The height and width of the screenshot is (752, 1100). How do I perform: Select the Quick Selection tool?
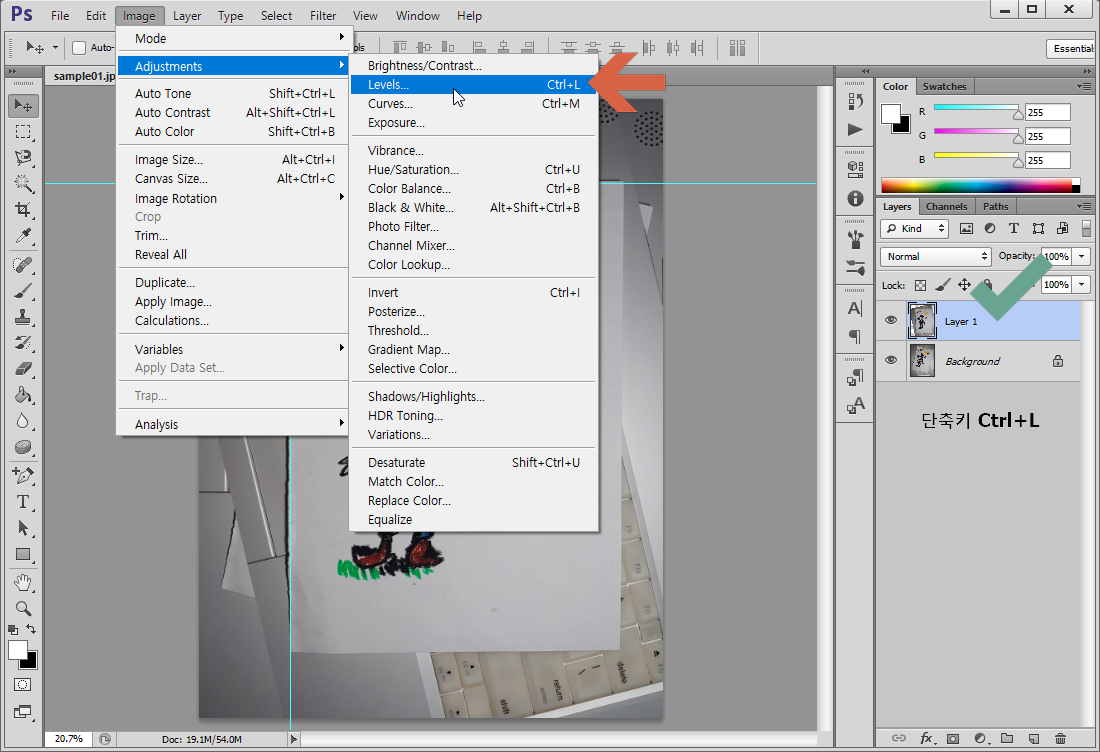click(23, 184)
